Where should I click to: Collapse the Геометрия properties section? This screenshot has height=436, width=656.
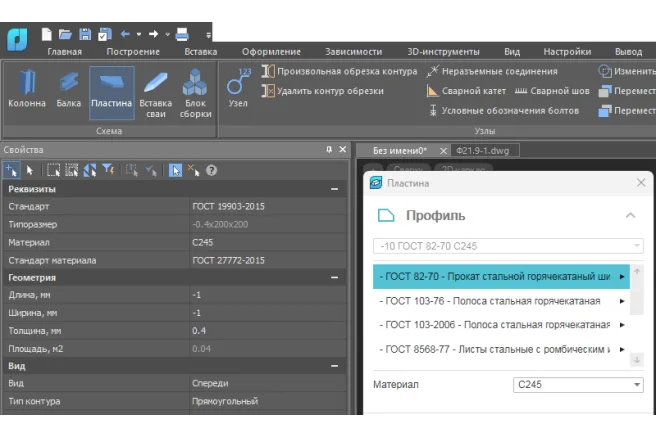[x=335, y=278]
